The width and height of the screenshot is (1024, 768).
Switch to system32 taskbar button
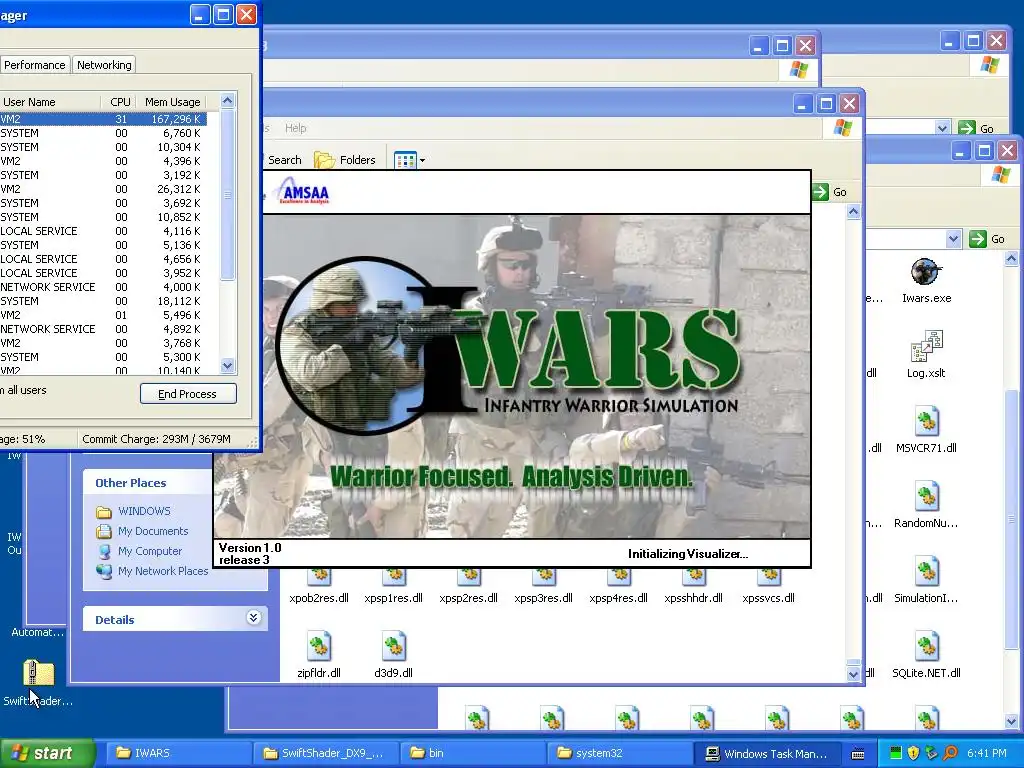point(618,753)
